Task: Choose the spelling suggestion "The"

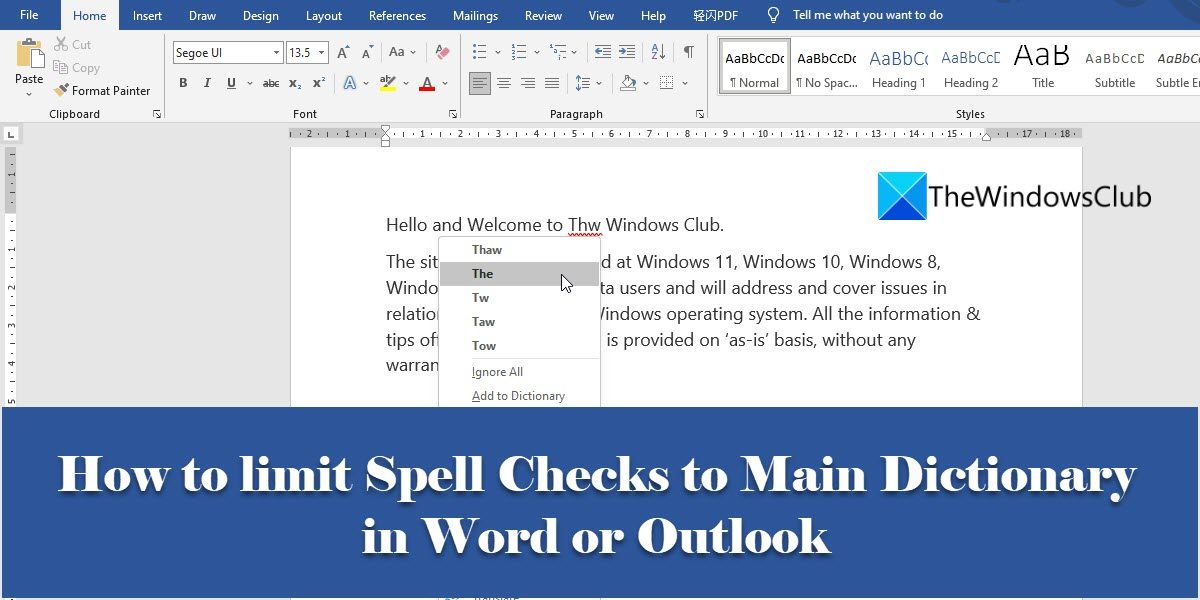Action: click(519, 274)
